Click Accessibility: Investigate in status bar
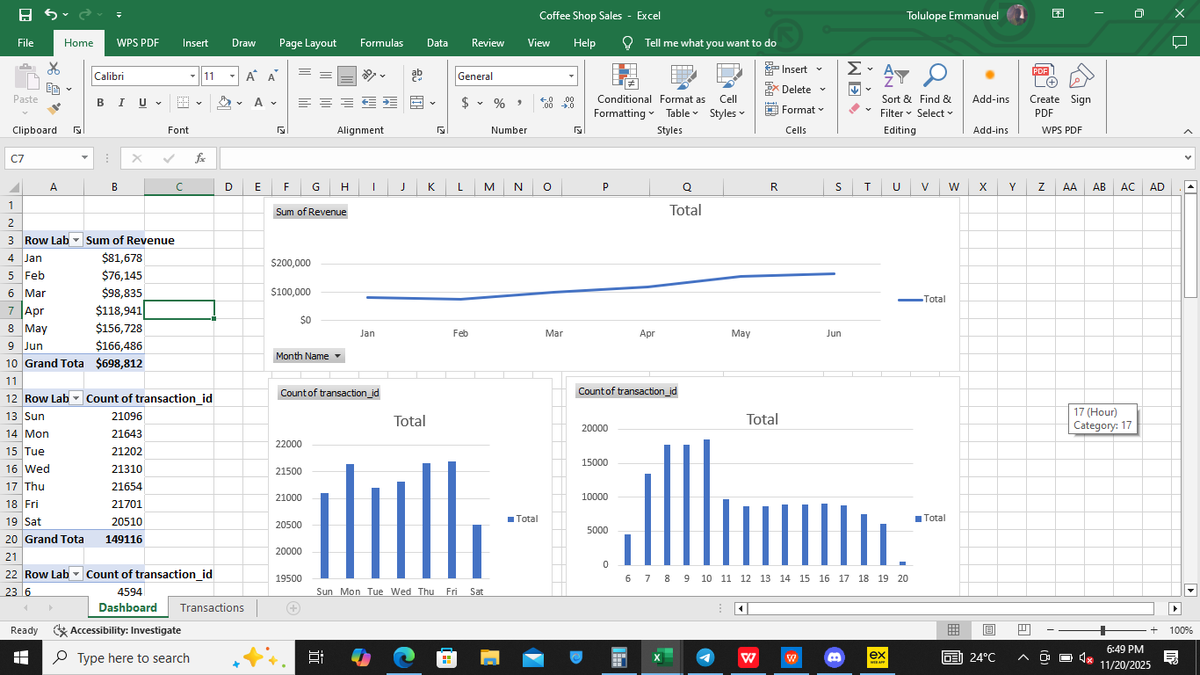Viewport: 1200px width, 675px height. click(x=117, y=630)
